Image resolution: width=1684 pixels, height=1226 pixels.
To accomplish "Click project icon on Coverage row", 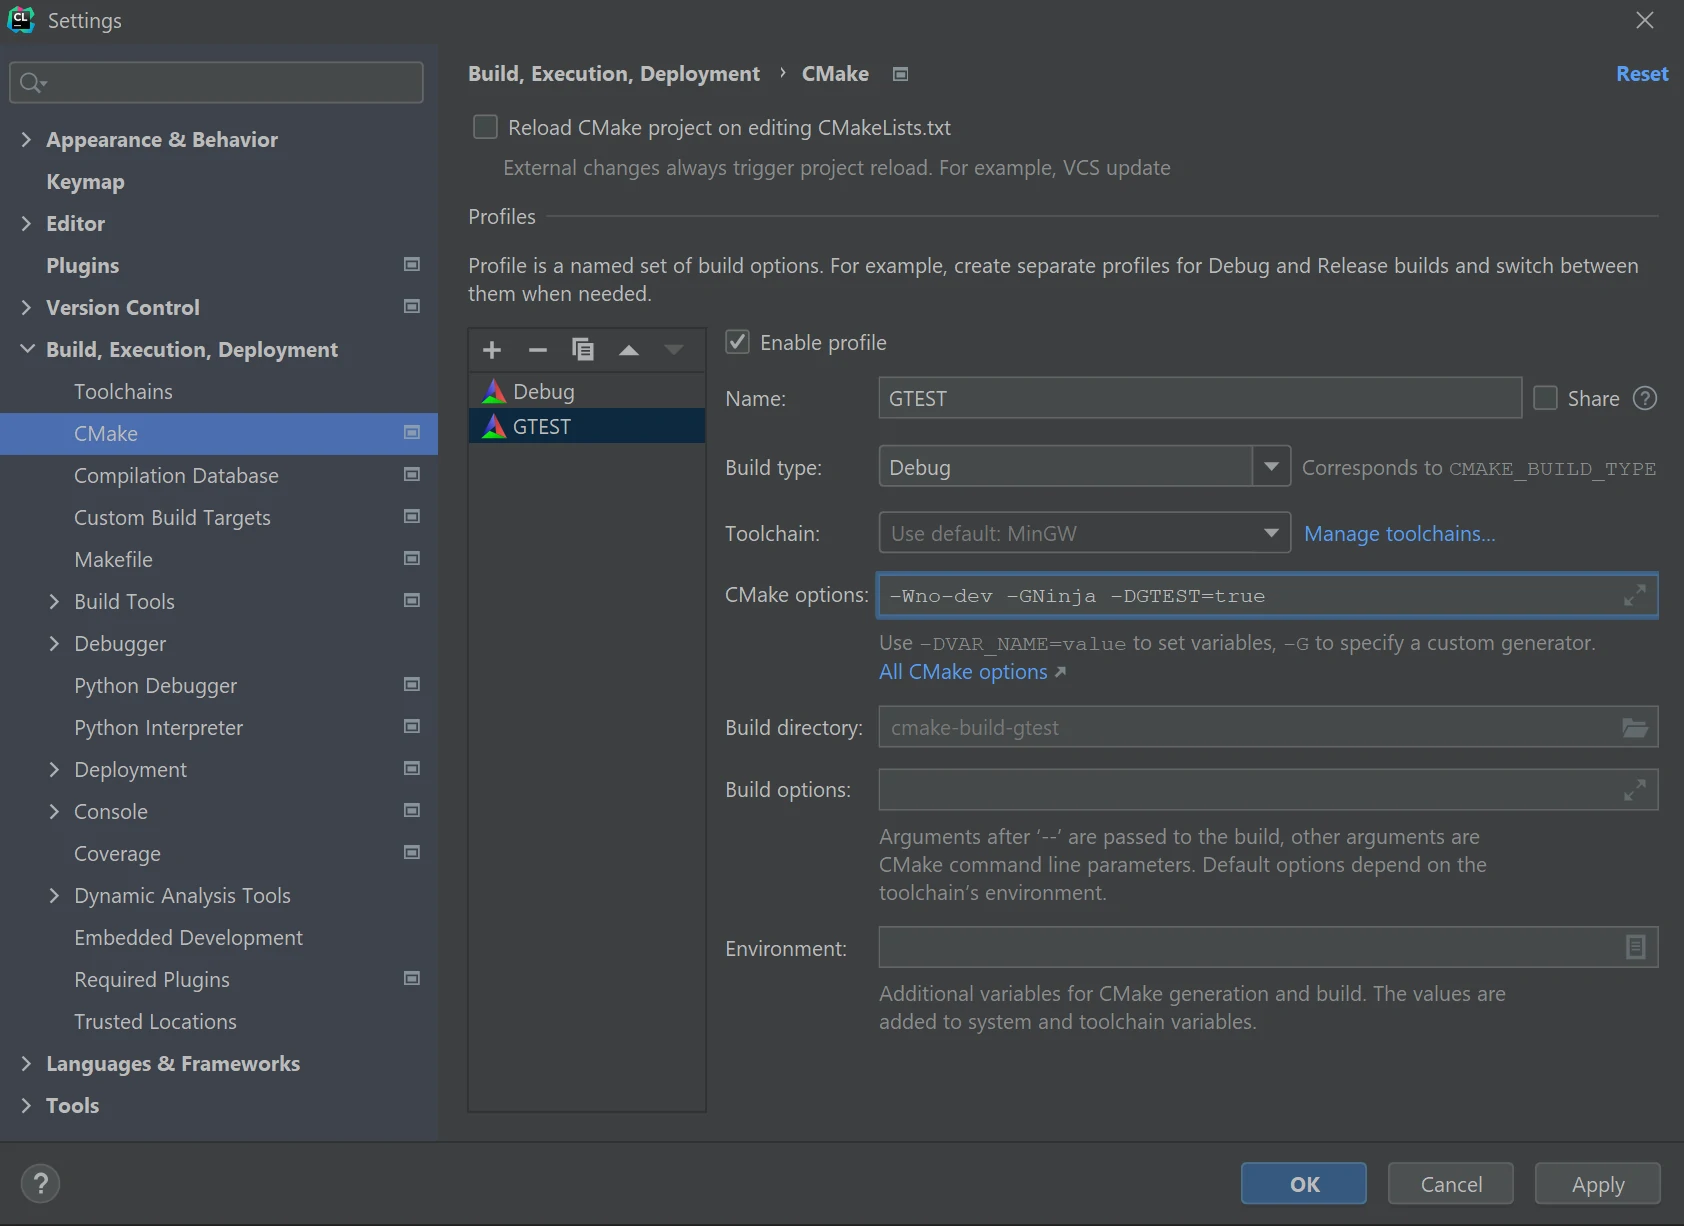I will point(411,852).
